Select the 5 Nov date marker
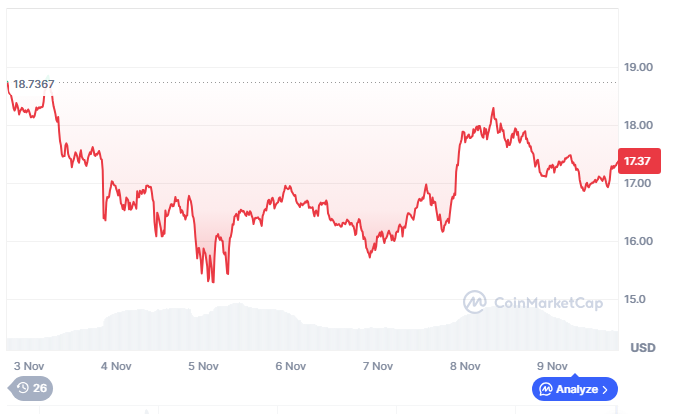Image resolution: width=674 pixels, height=414 pixels. (x=203, y=366)
